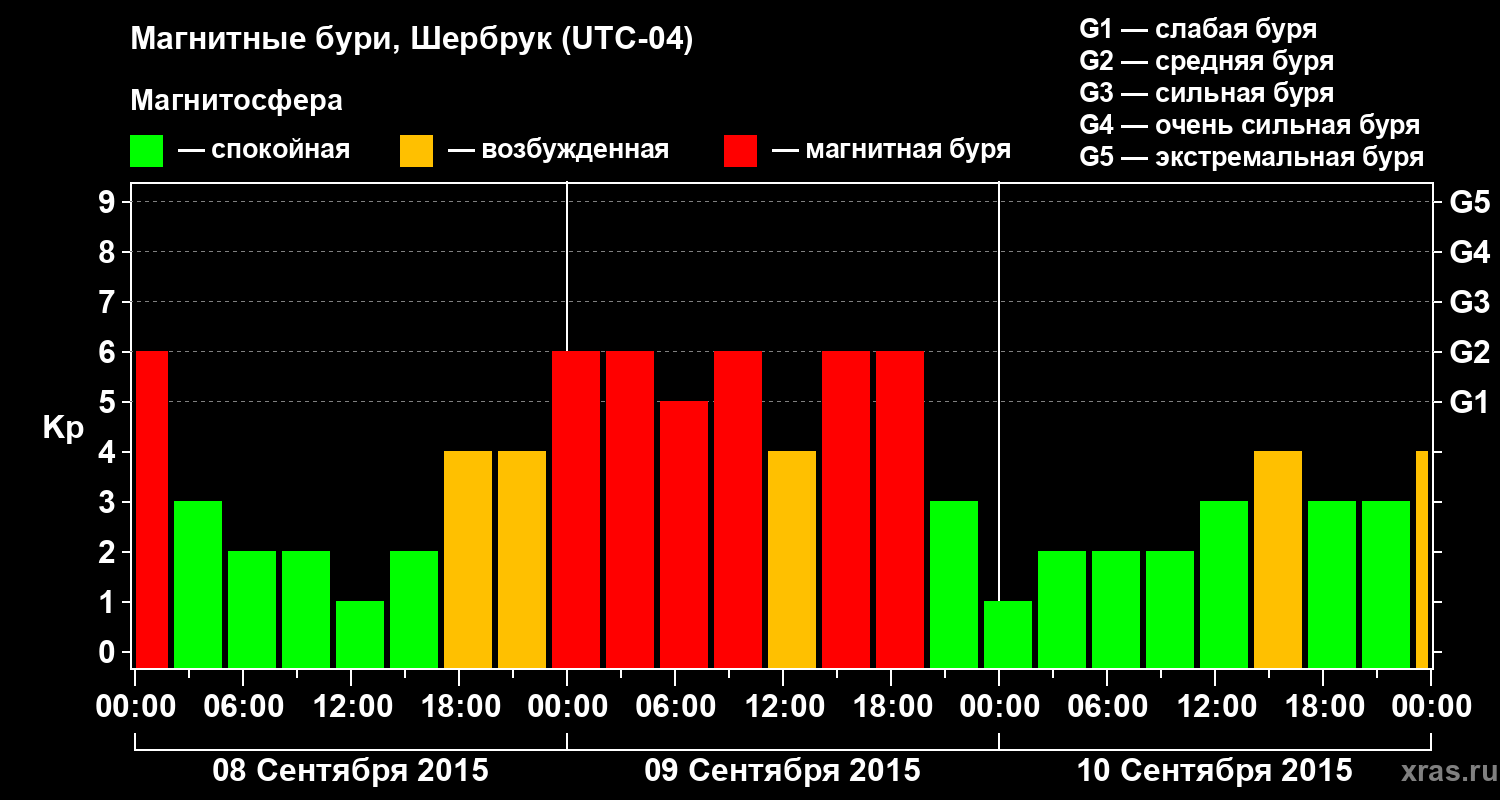Click the G4 label on right axis
The image size is (1500, 800).
coord(1469,252)
